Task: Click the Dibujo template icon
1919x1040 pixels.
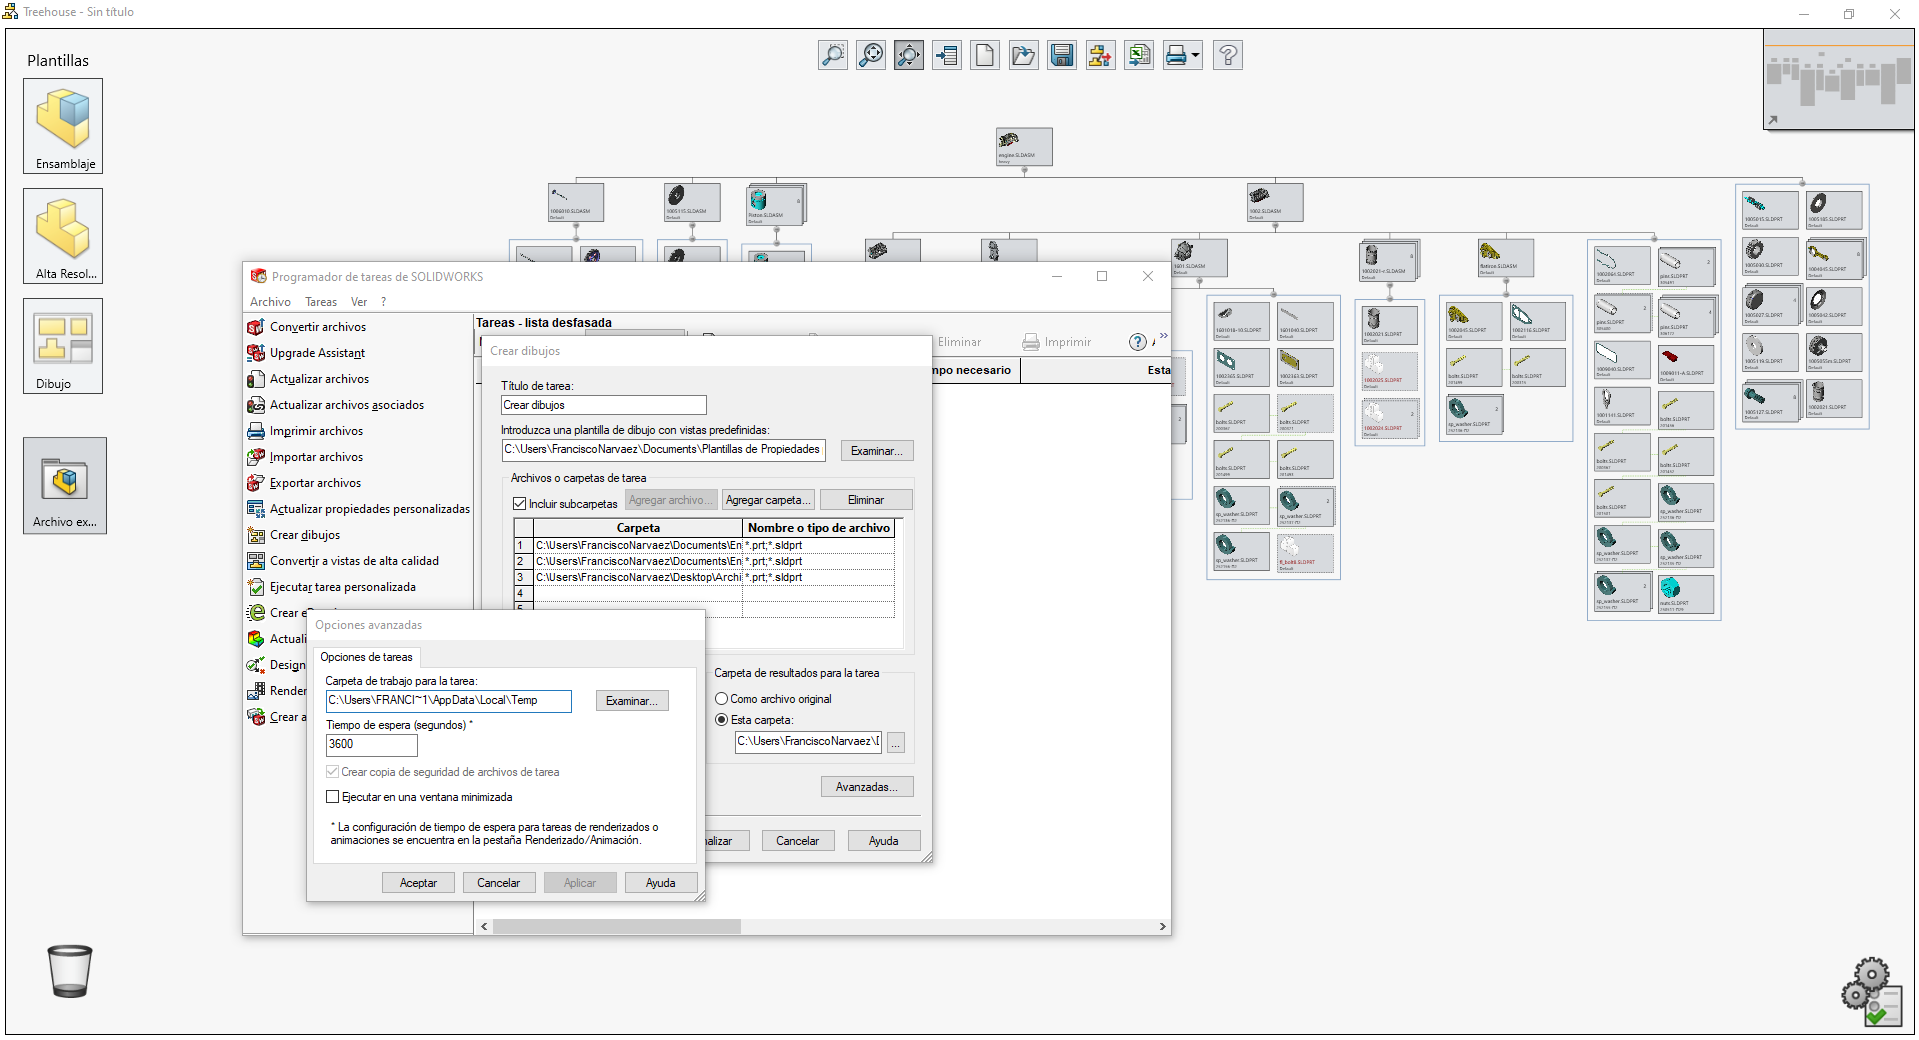Action: (62, 340)
